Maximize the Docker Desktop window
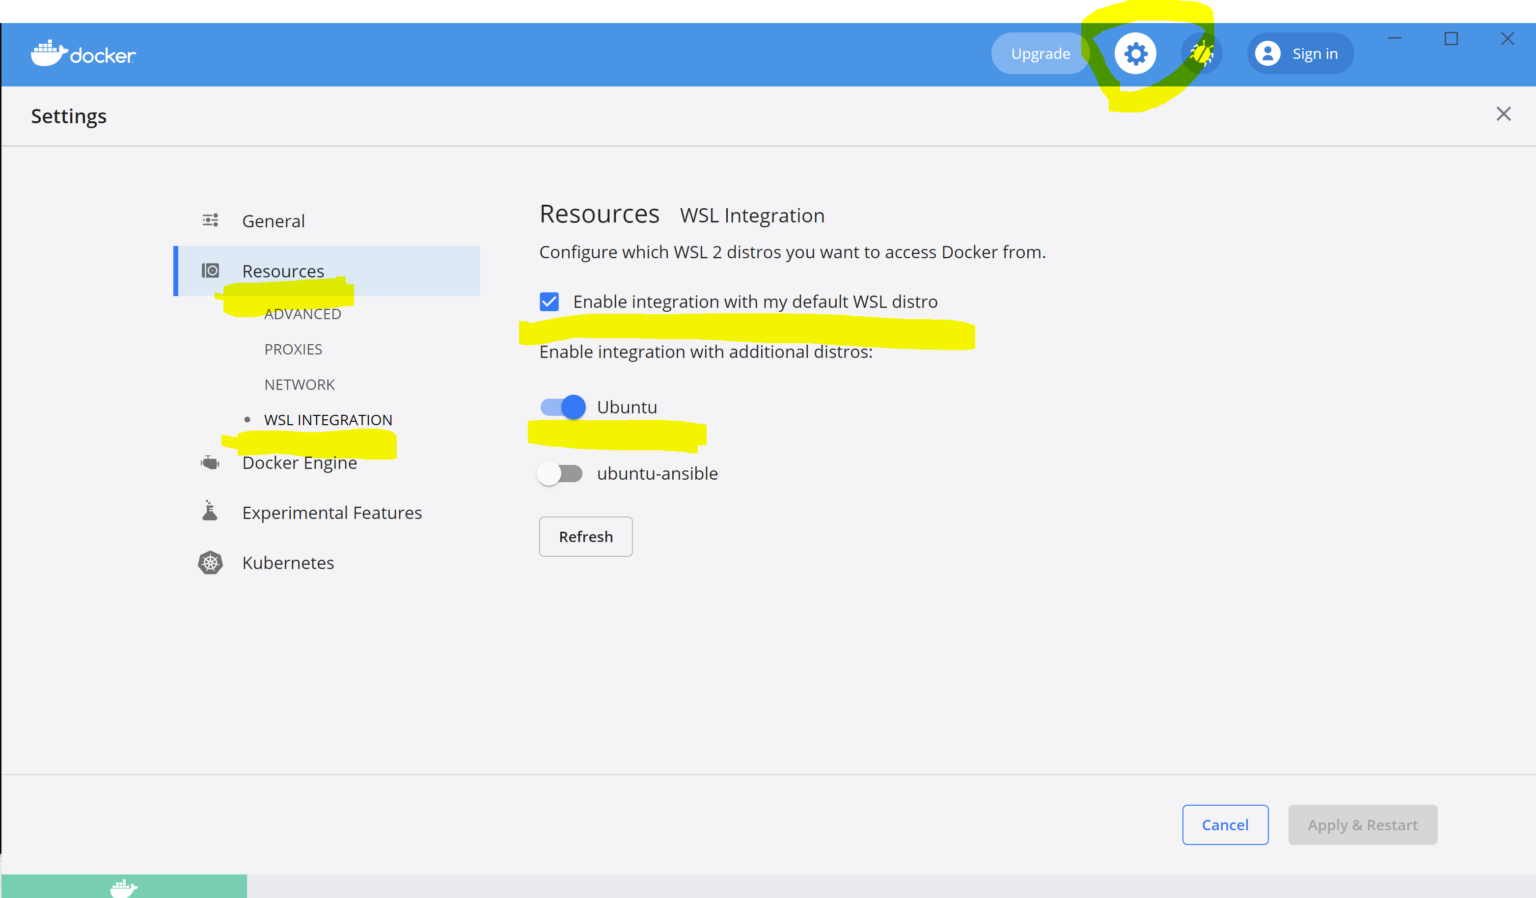1536x898 pixels. tap(1451, 38)
